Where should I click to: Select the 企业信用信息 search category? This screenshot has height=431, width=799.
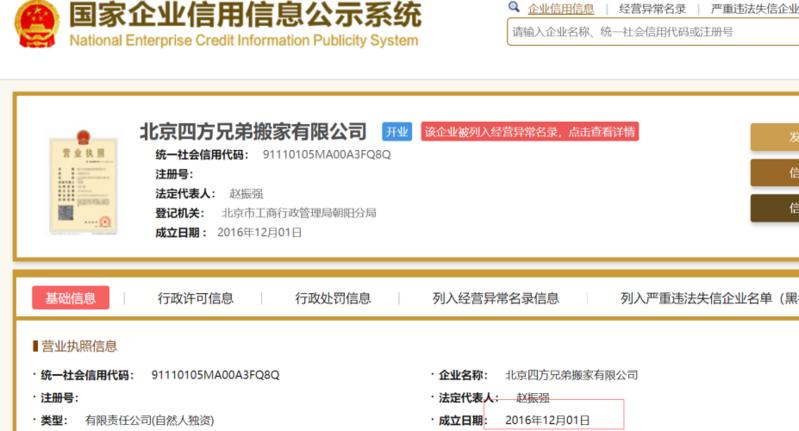click(561, 9)
